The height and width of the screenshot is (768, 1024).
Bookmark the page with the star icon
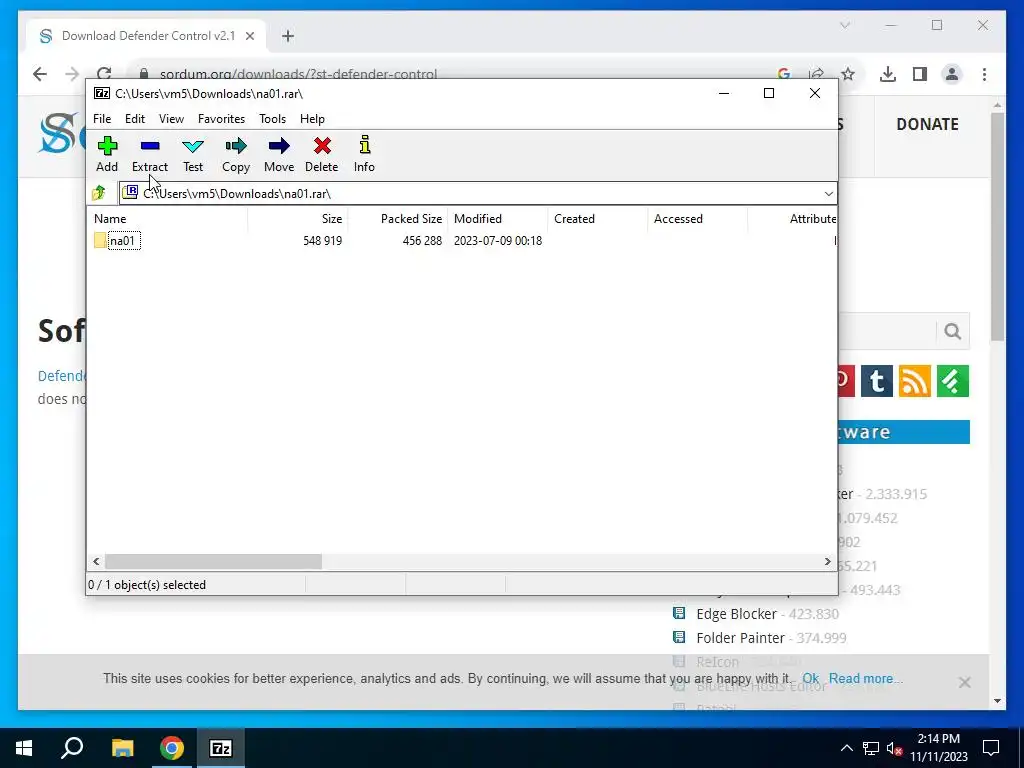click(848, 74)
